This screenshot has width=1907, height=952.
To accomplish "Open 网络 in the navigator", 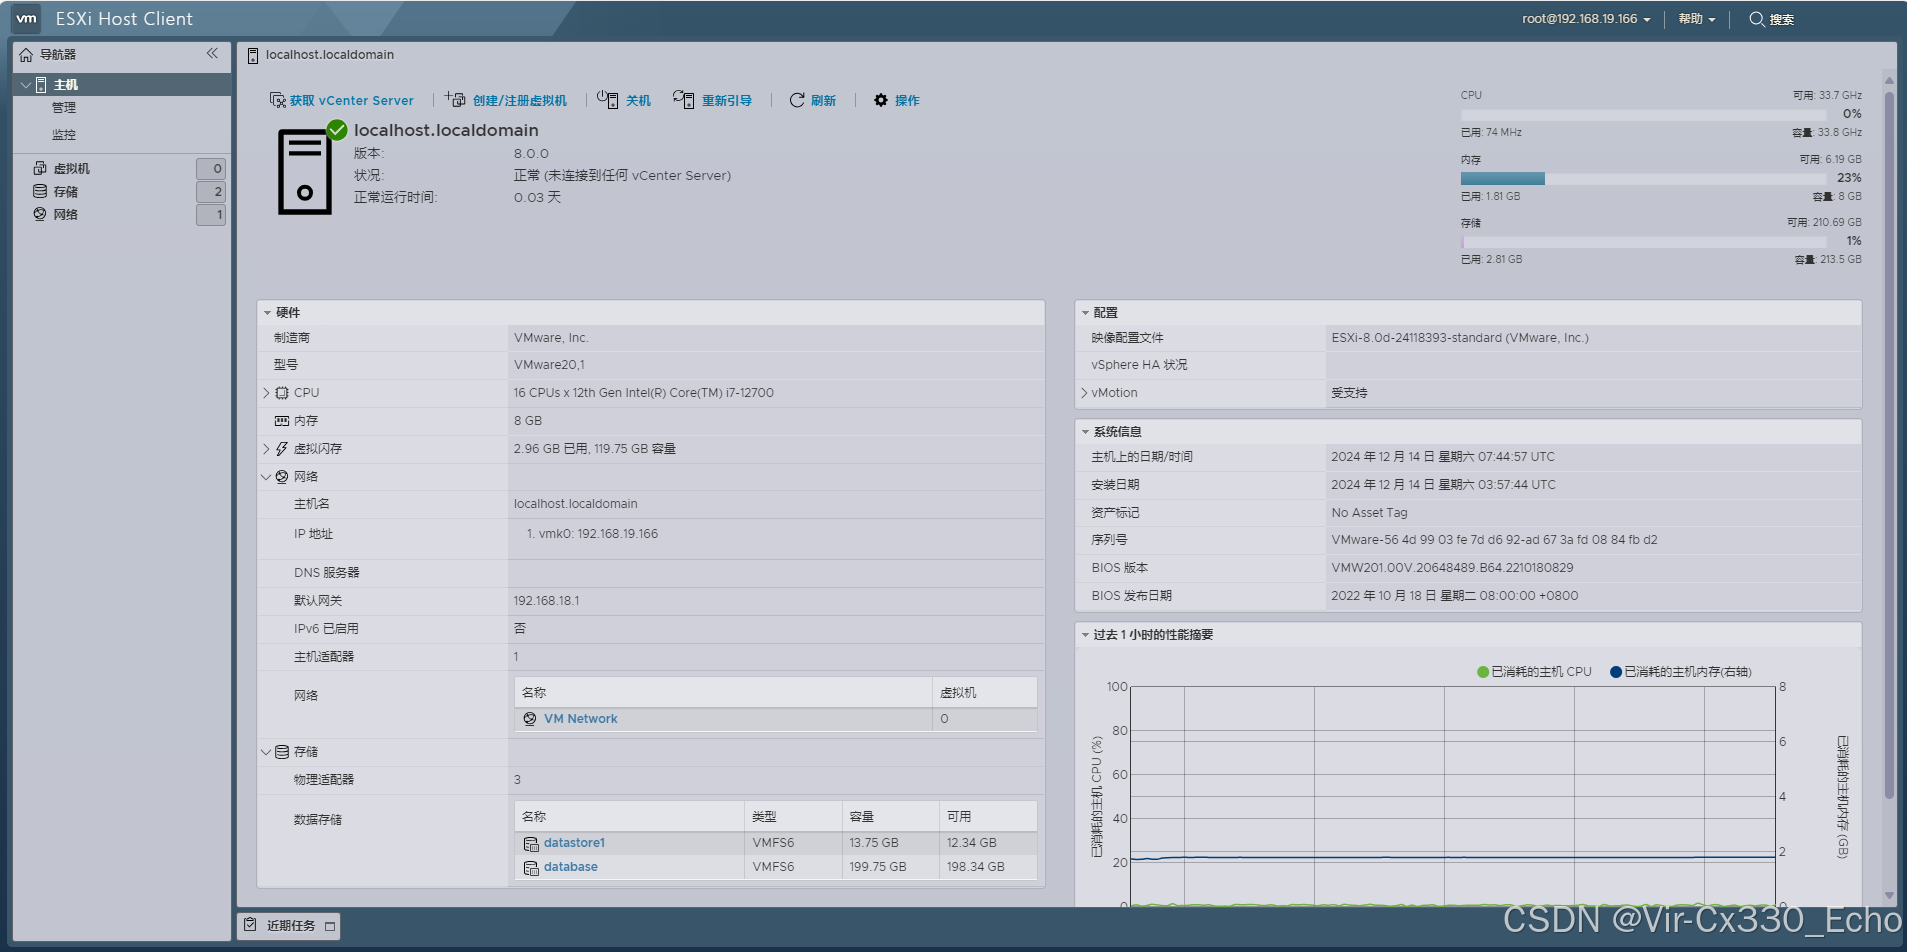I will pos(66,215).
